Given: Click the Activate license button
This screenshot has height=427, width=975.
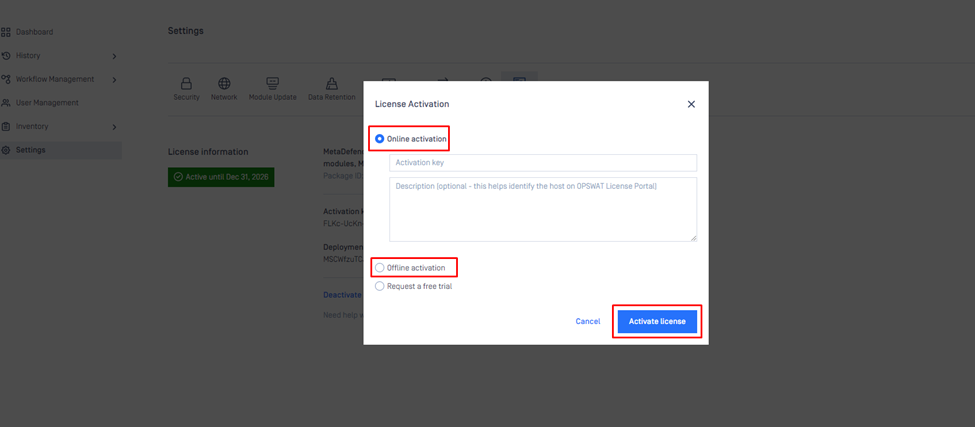Looking at the screenshot, I should coord(657,321).
